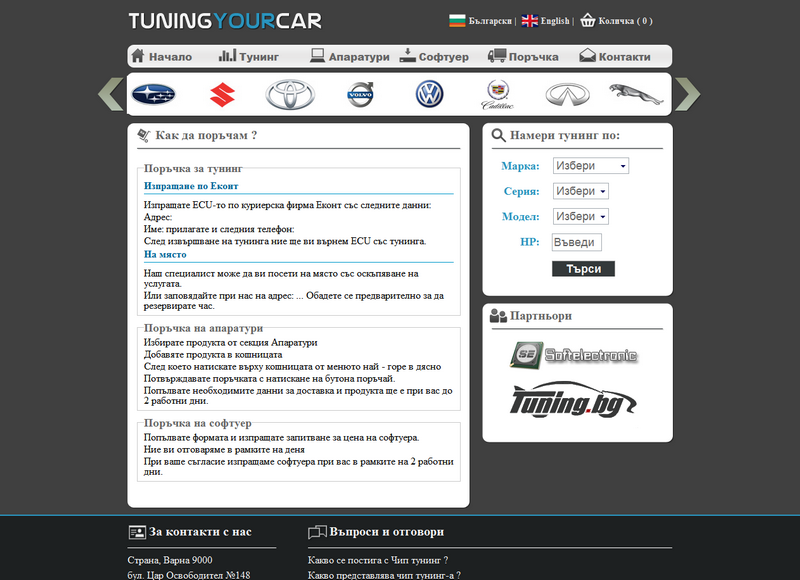Open the Softelectronic partner logo
The image size is (800, 580).
coord(573,355)
